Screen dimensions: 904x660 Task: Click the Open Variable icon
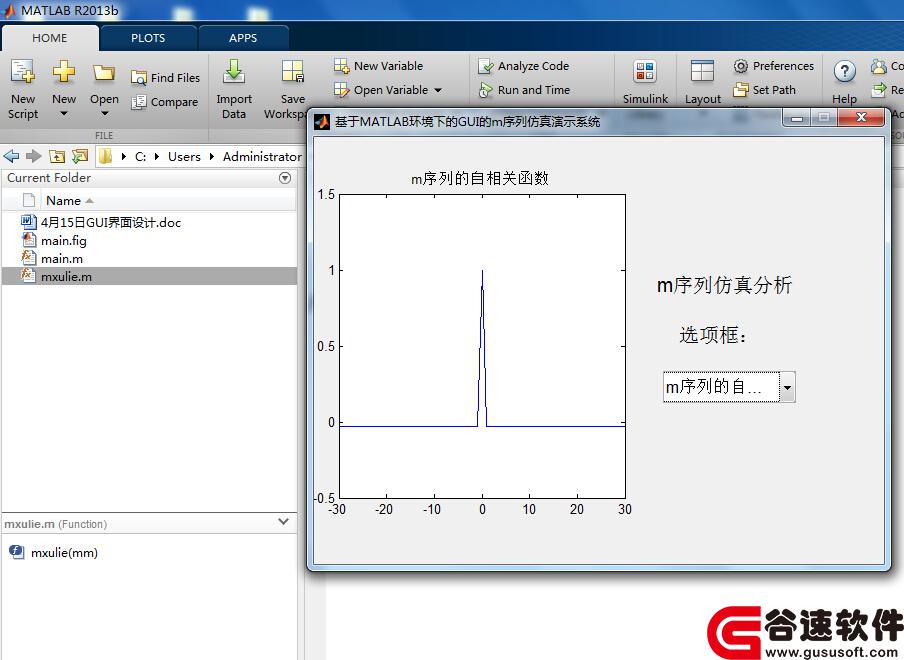(x=341, y=90)
